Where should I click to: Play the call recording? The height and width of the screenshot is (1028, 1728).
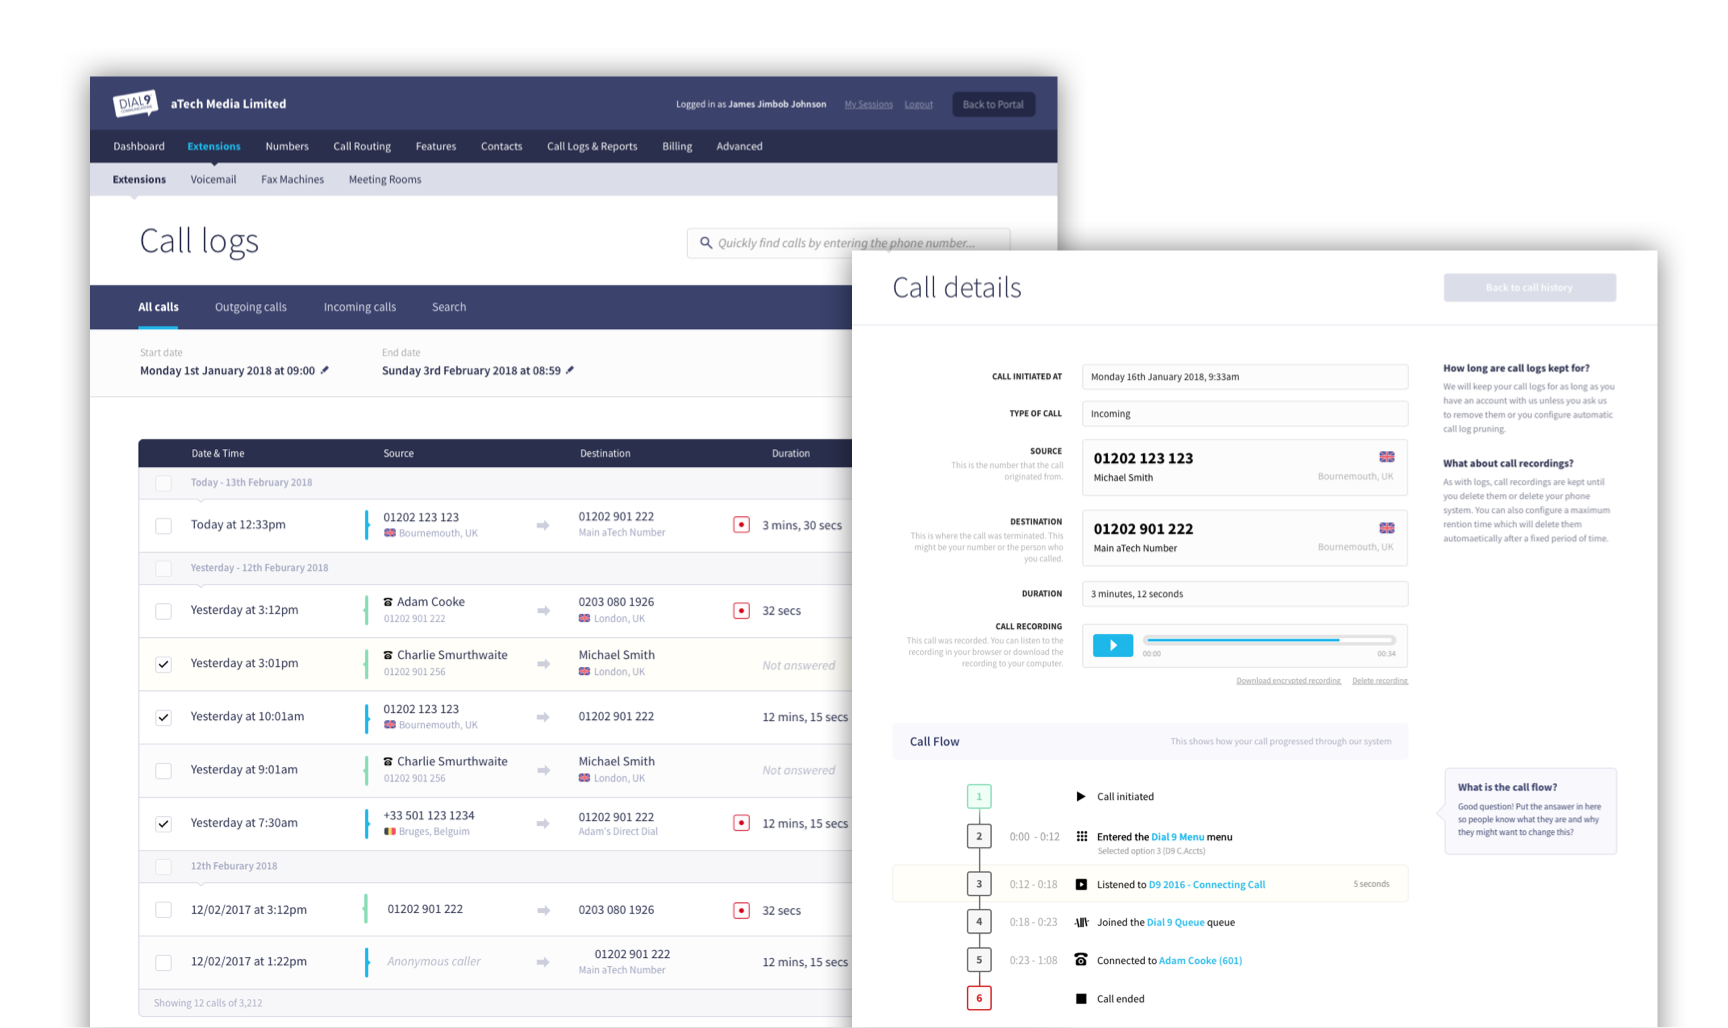point(1113,645)
